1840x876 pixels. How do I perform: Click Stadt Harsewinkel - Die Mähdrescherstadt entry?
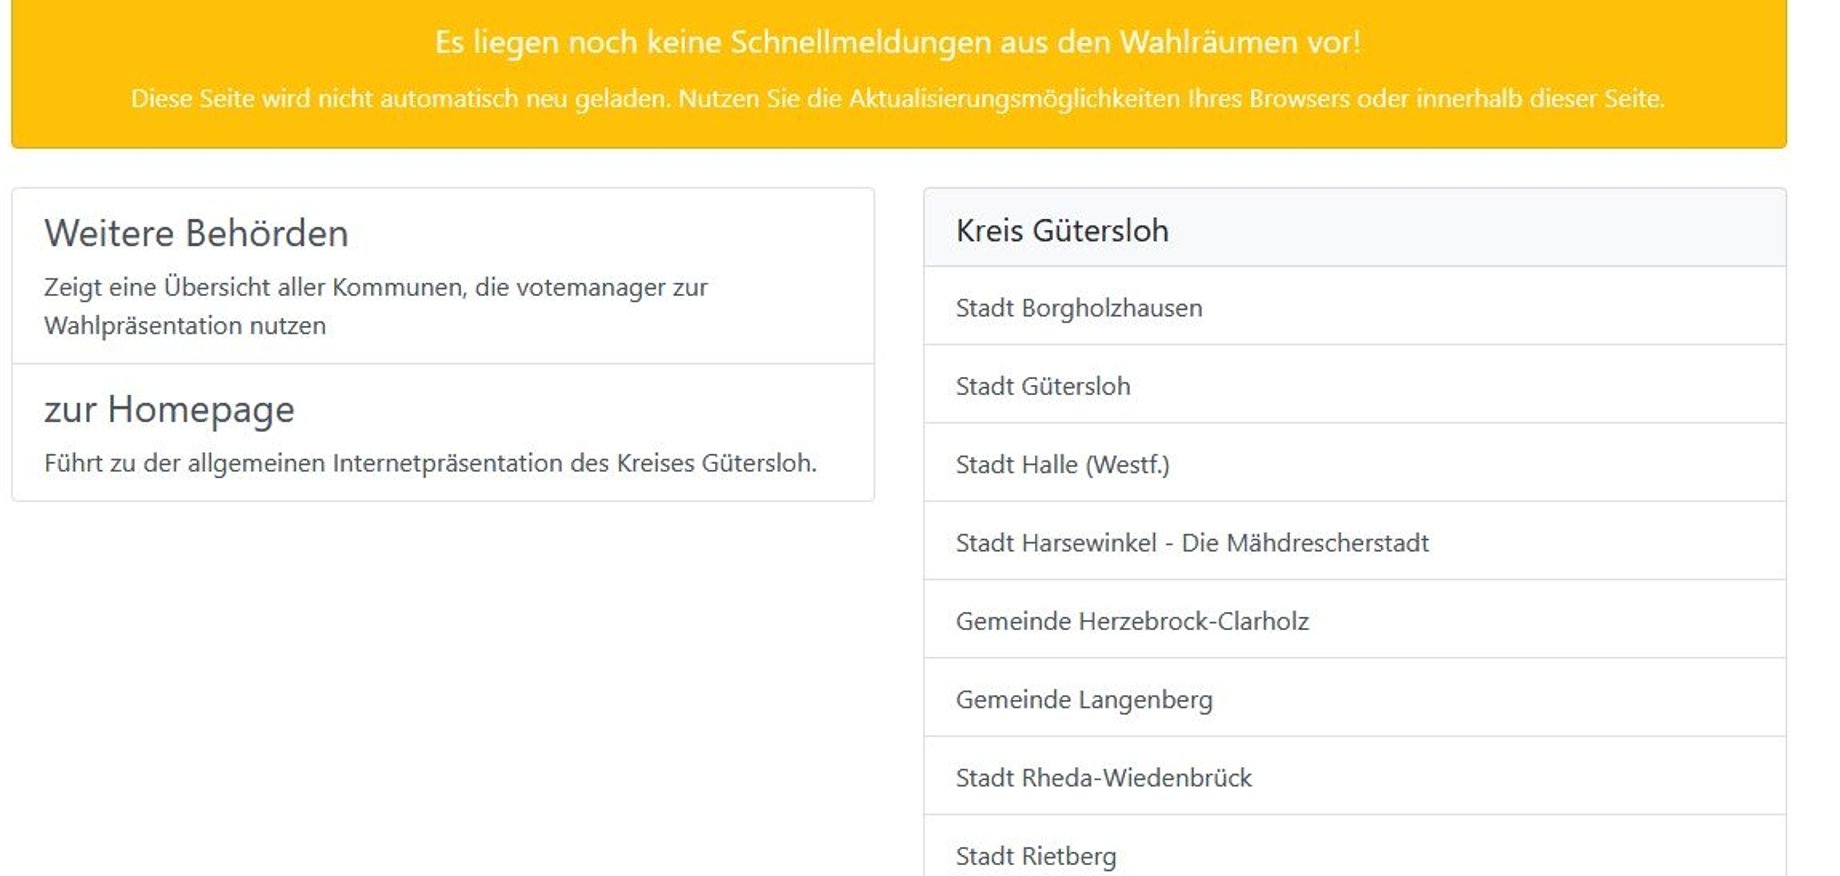(x=1193, y=542)
